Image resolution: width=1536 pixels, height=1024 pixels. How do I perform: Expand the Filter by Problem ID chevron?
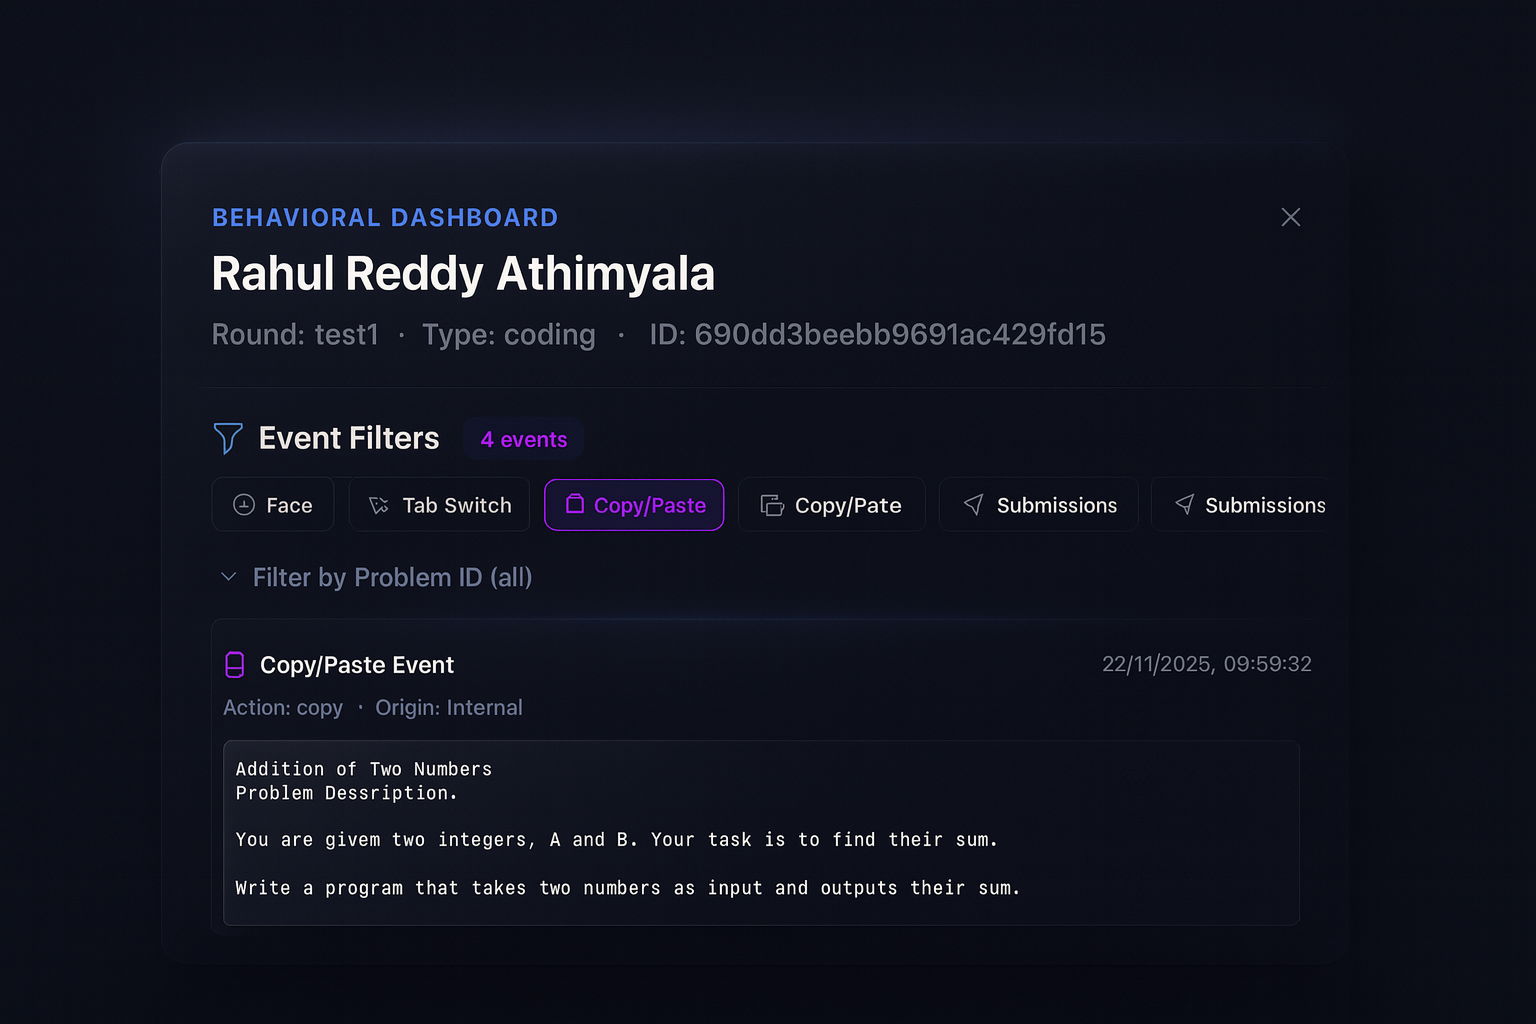coord(229,577)
